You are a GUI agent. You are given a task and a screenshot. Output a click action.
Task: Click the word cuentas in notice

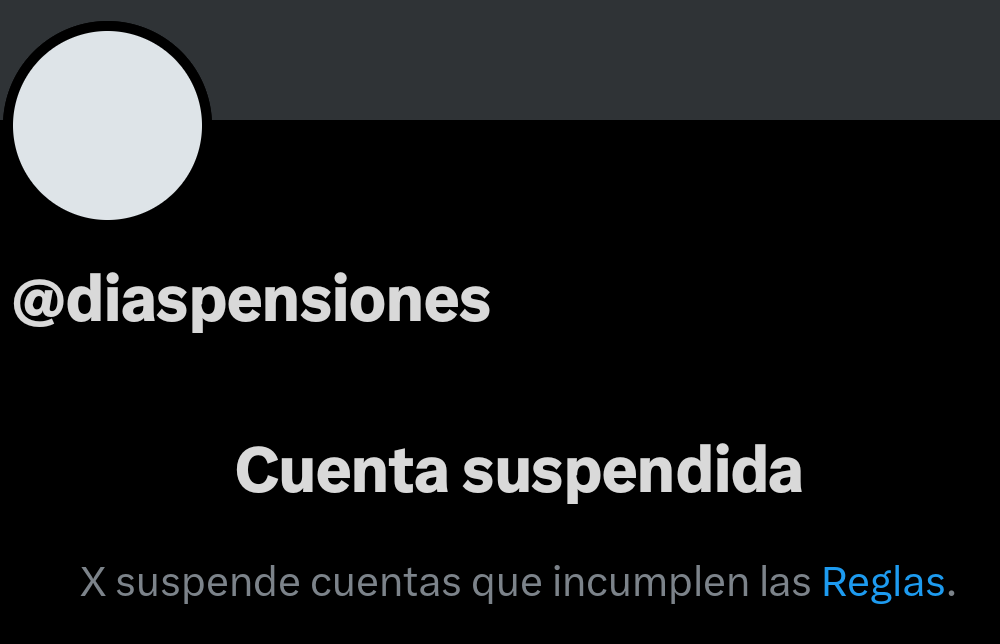click(385, 583)
